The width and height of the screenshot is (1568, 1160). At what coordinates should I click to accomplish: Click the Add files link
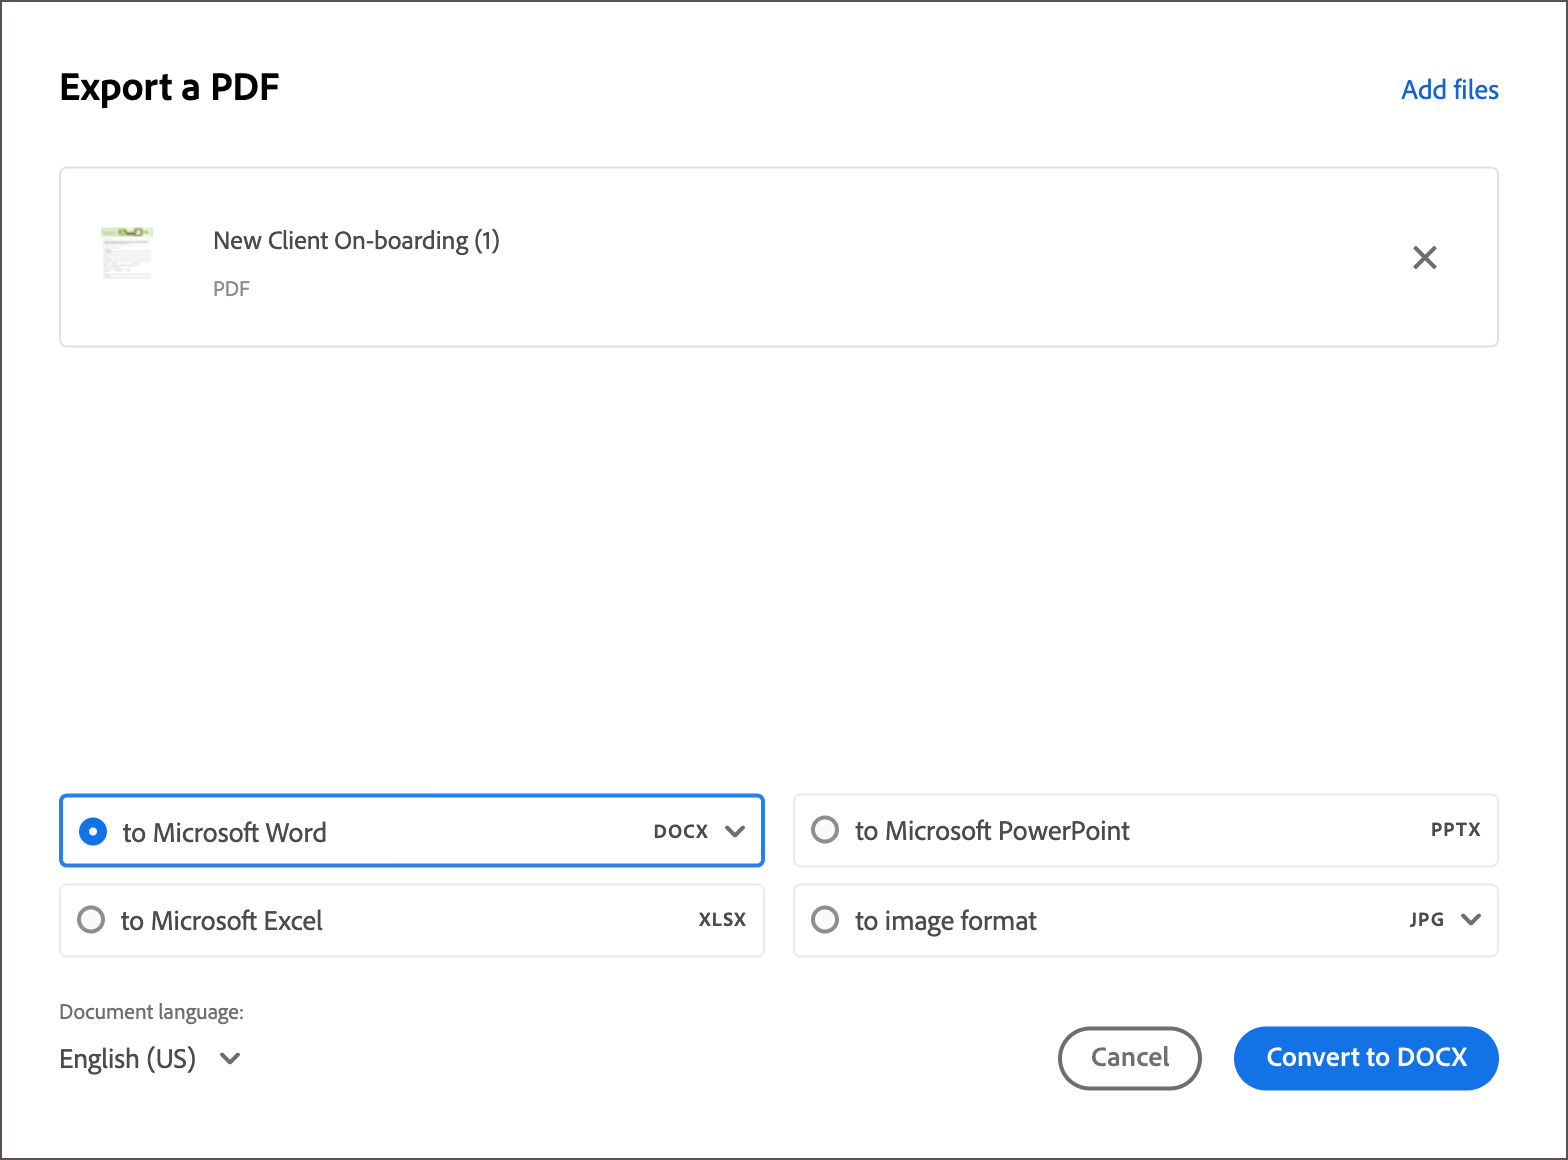tap(1449, 90)
